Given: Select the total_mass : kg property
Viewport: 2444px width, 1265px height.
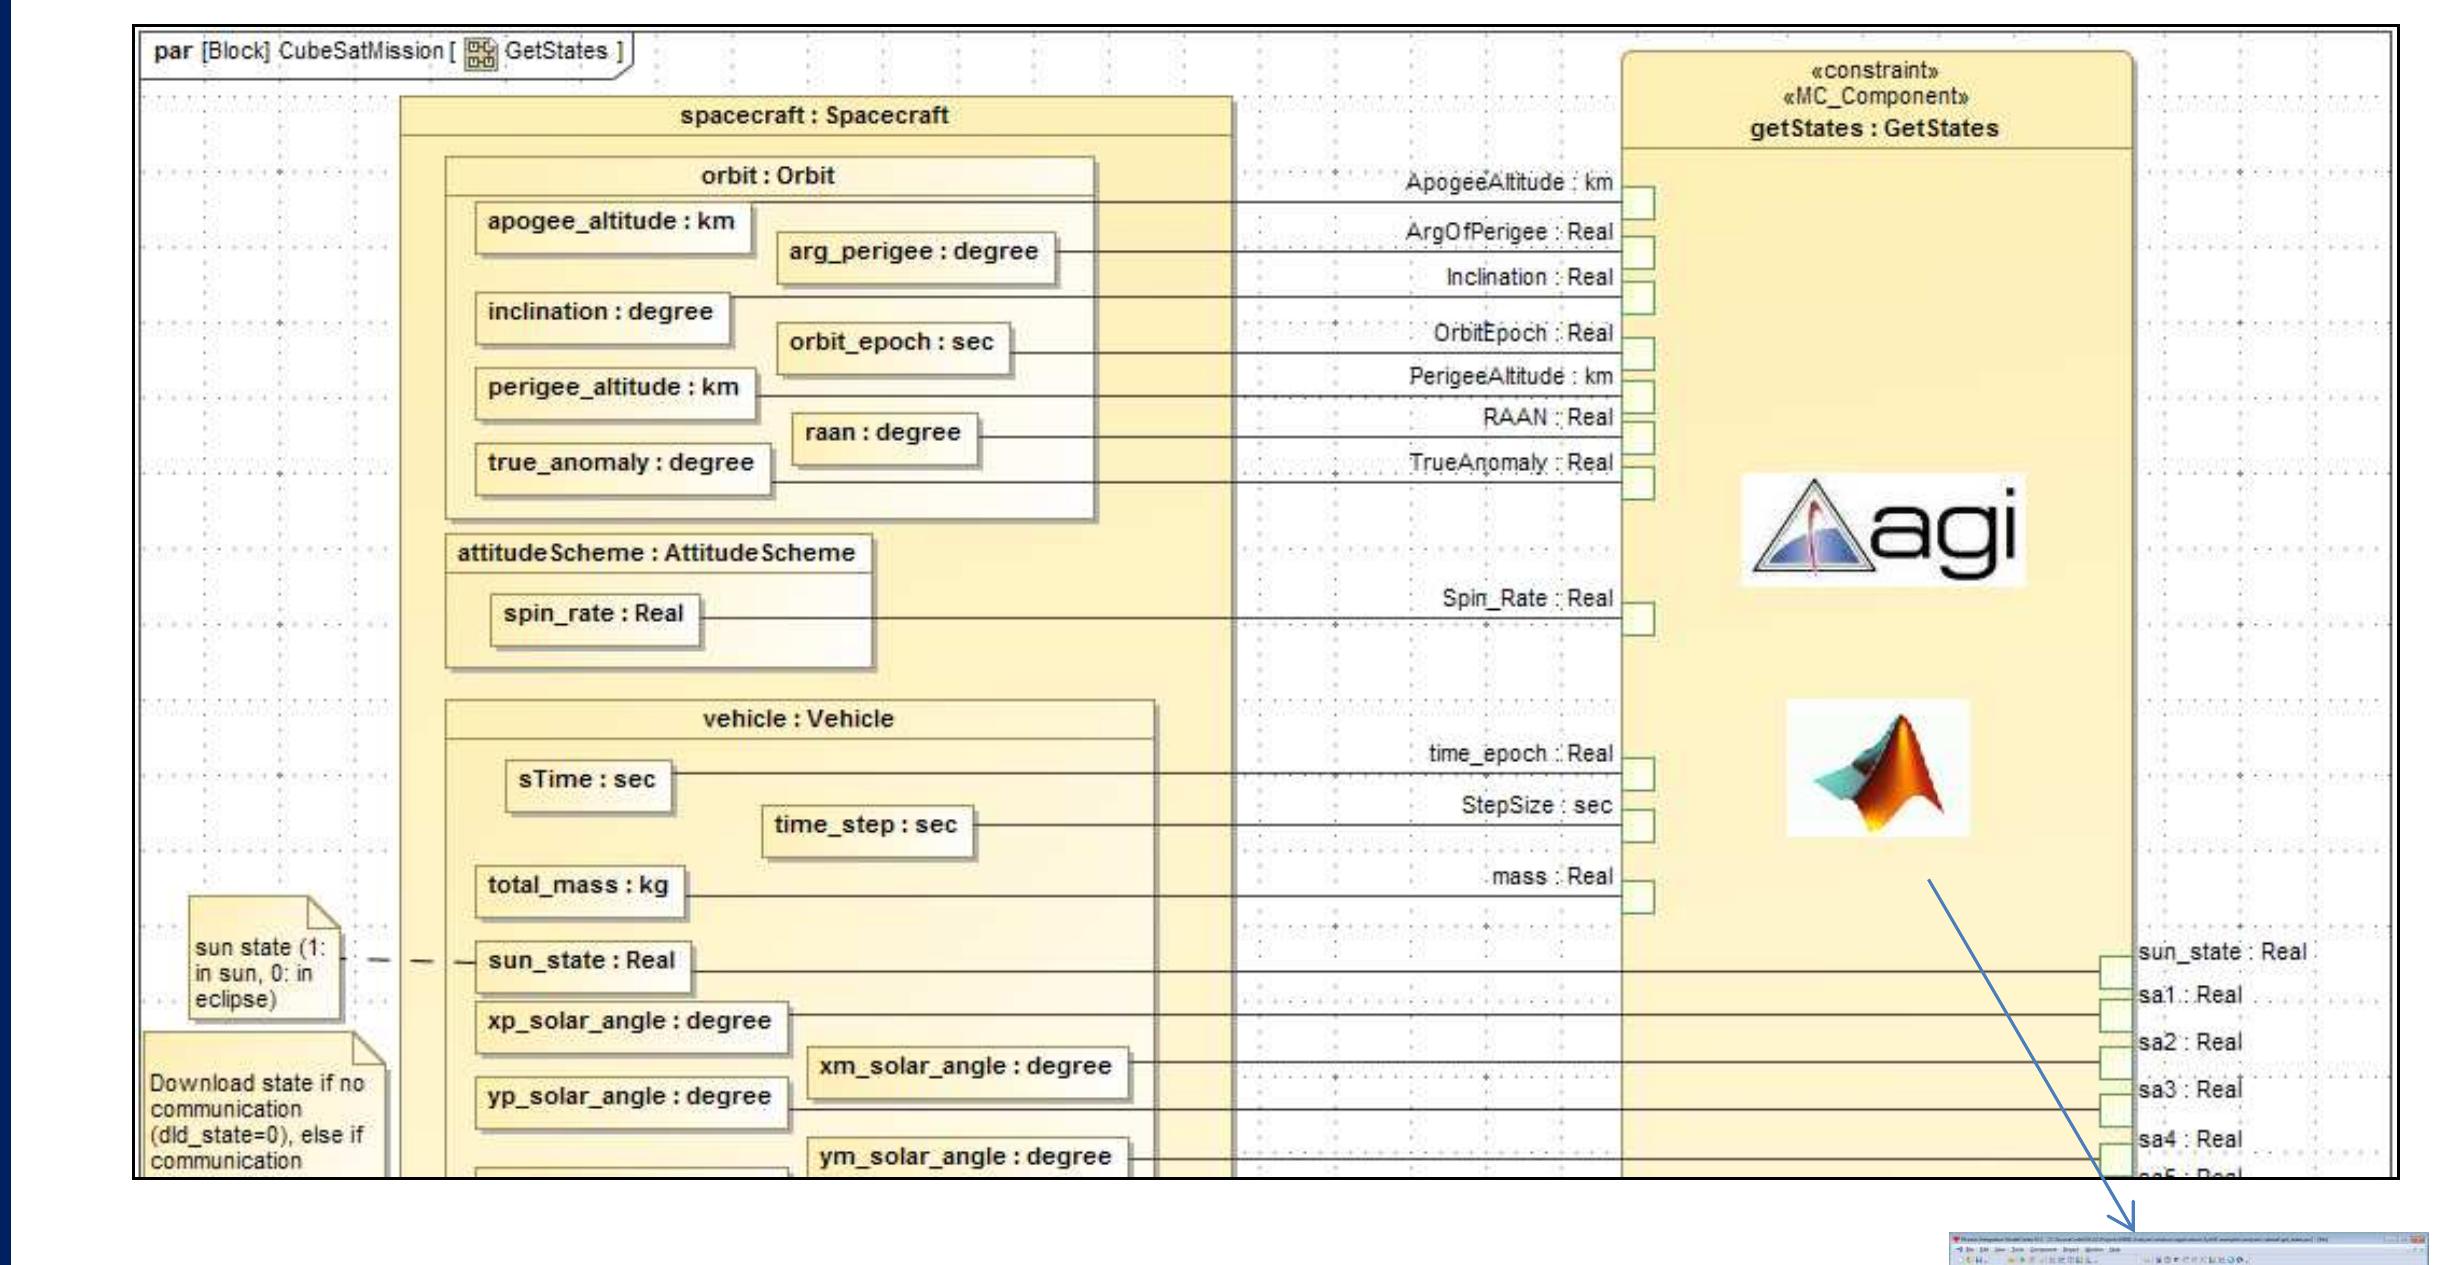Looking at the screenshot, I should tap(578, 885).
